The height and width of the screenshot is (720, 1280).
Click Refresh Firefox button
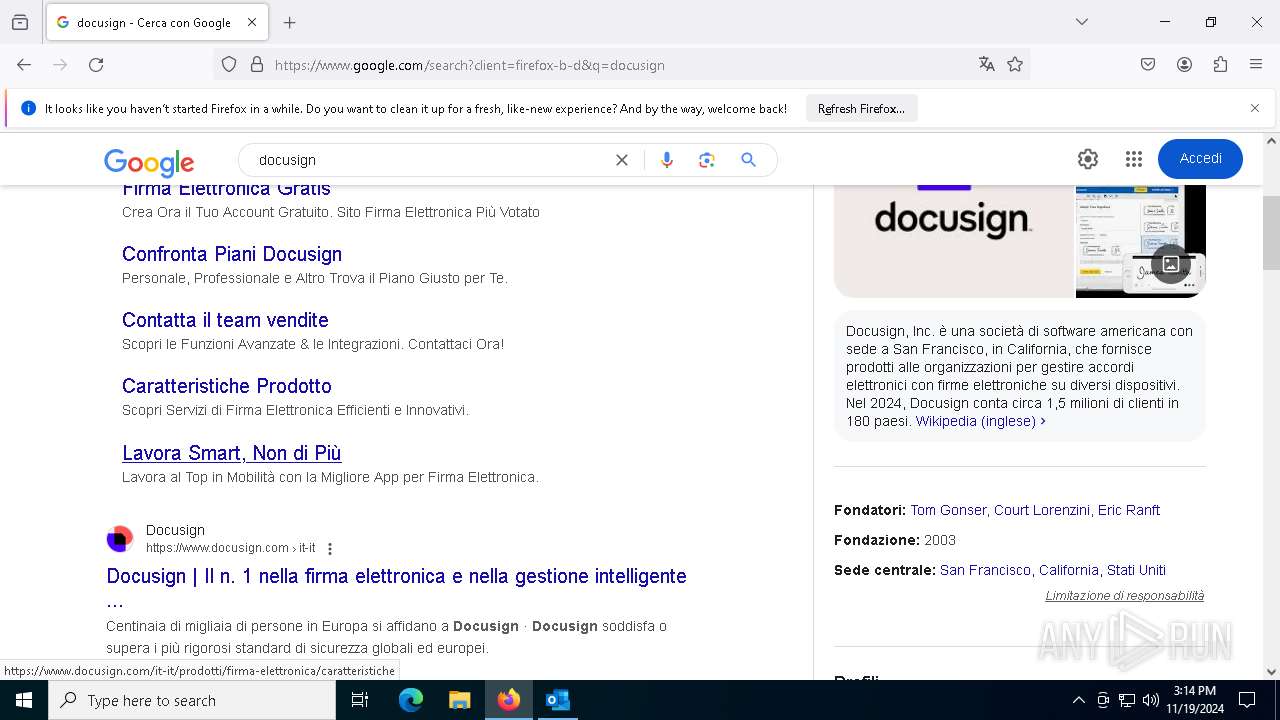pyautogui.click(x=861, y=108)
